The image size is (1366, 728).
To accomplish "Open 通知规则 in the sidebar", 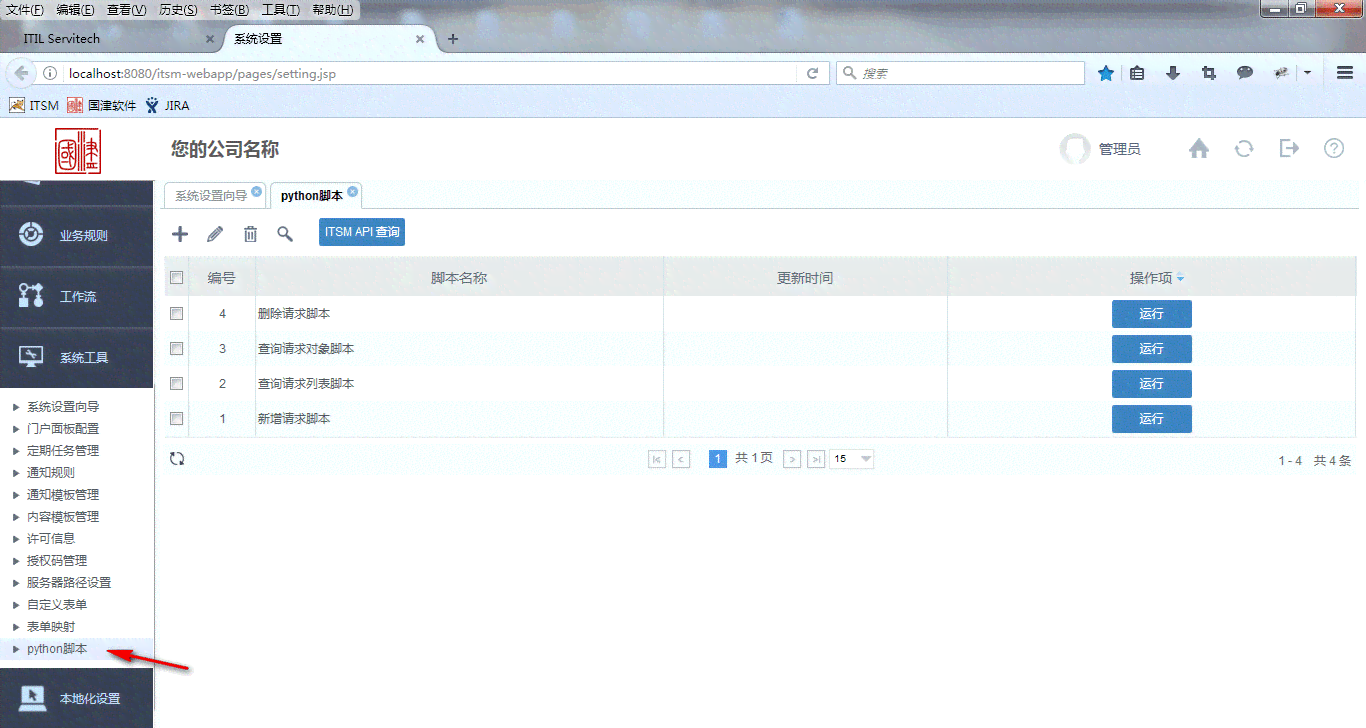I will [x=50, y=473].
